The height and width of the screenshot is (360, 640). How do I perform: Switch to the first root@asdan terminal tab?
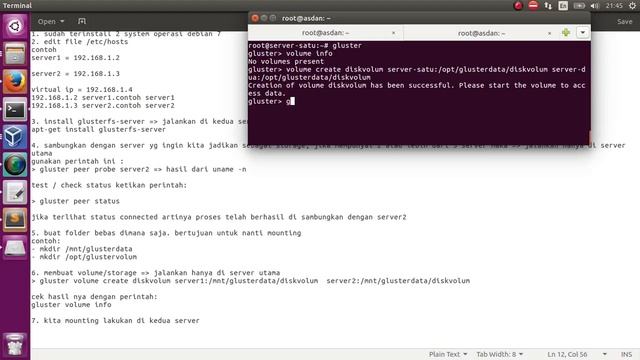325,33
